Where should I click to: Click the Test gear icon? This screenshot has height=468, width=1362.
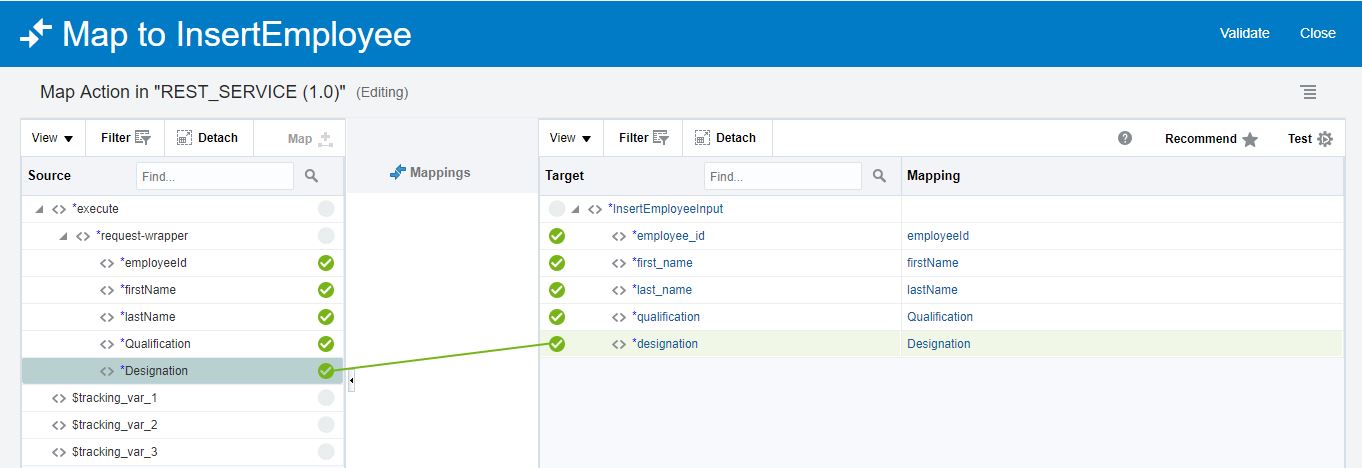(1325, 139)
